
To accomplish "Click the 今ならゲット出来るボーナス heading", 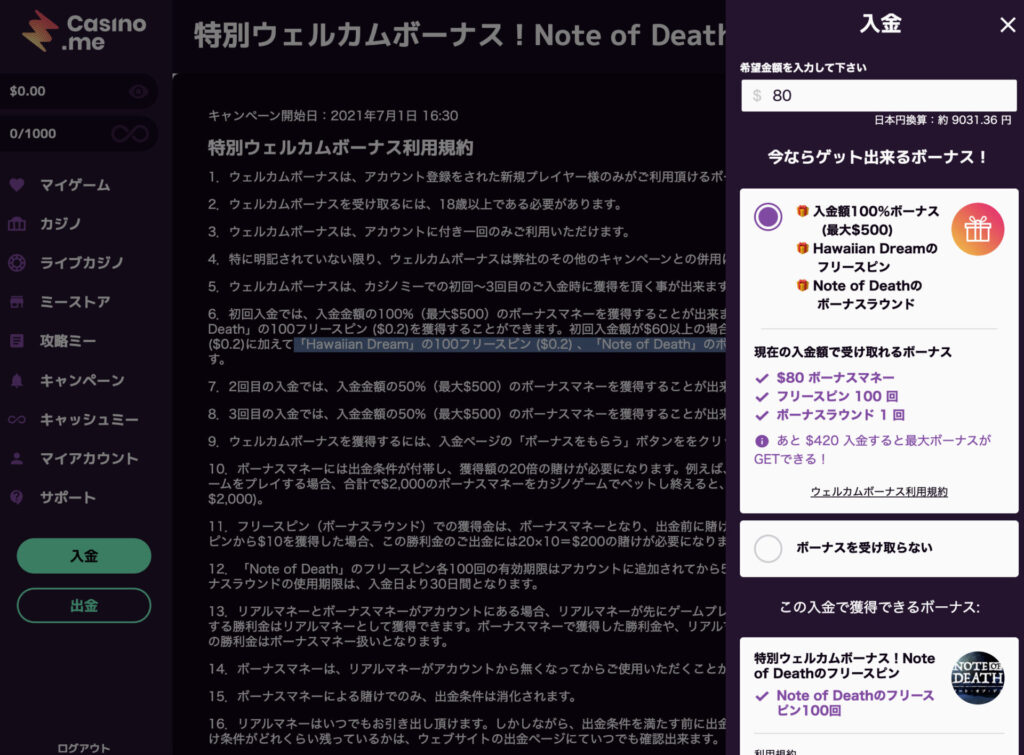I will point(878,157).
